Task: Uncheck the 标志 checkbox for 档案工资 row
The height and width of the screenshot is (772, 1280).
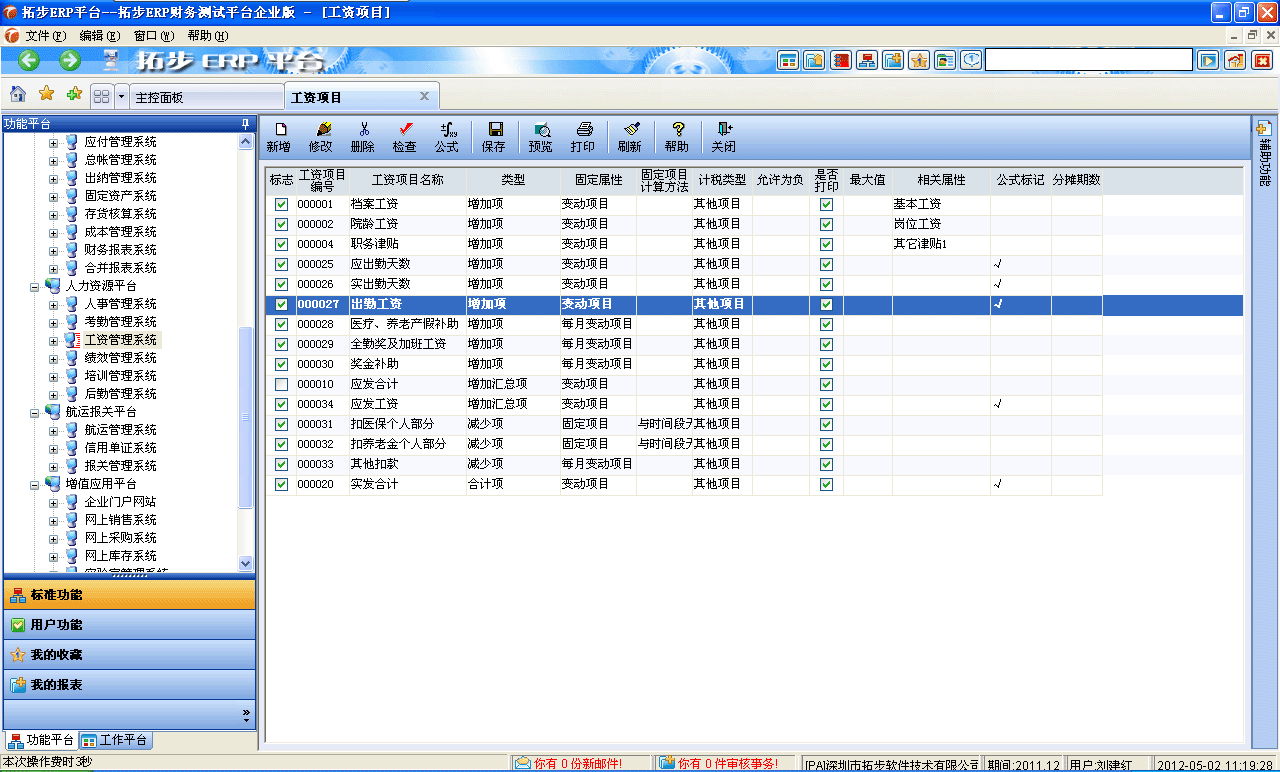Action: 281,203
